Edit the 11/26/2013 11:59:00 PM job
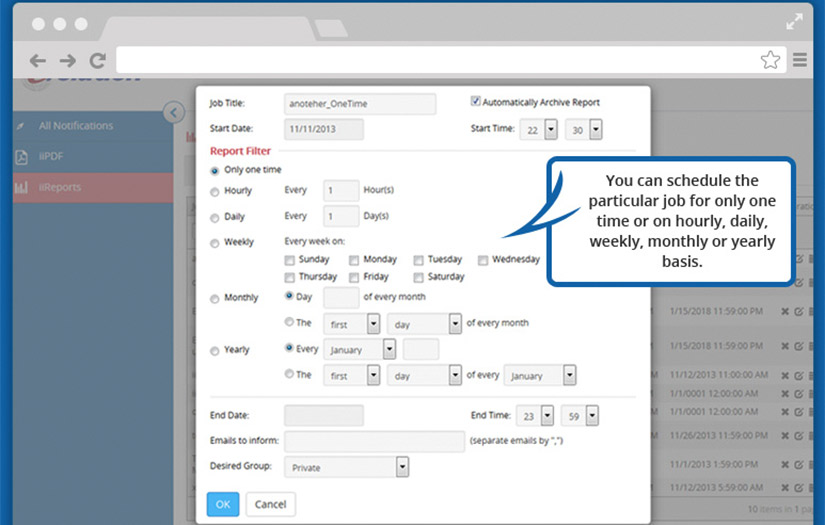Screen dimensions: 825x525 point(799,436)
